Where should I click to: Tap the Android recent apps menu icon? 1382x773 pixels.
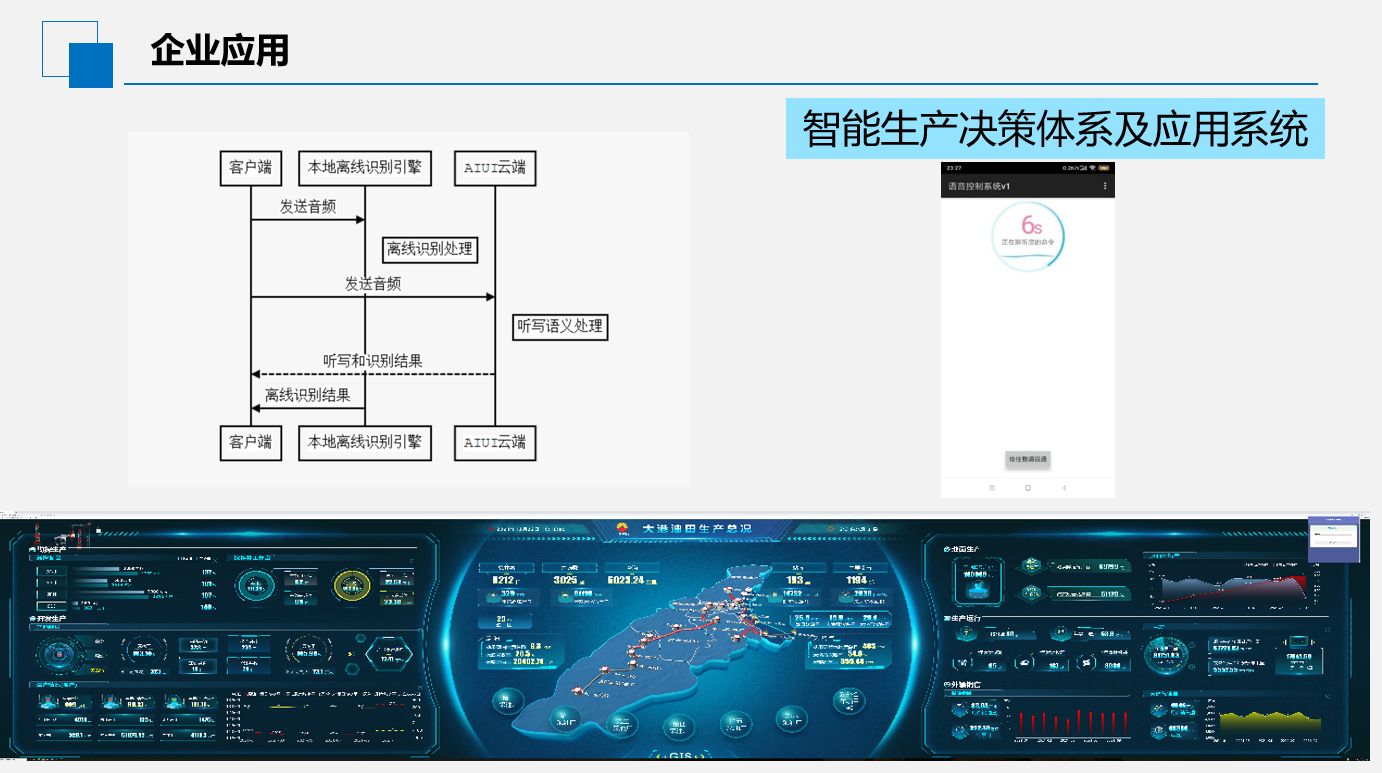coord(992,487)
